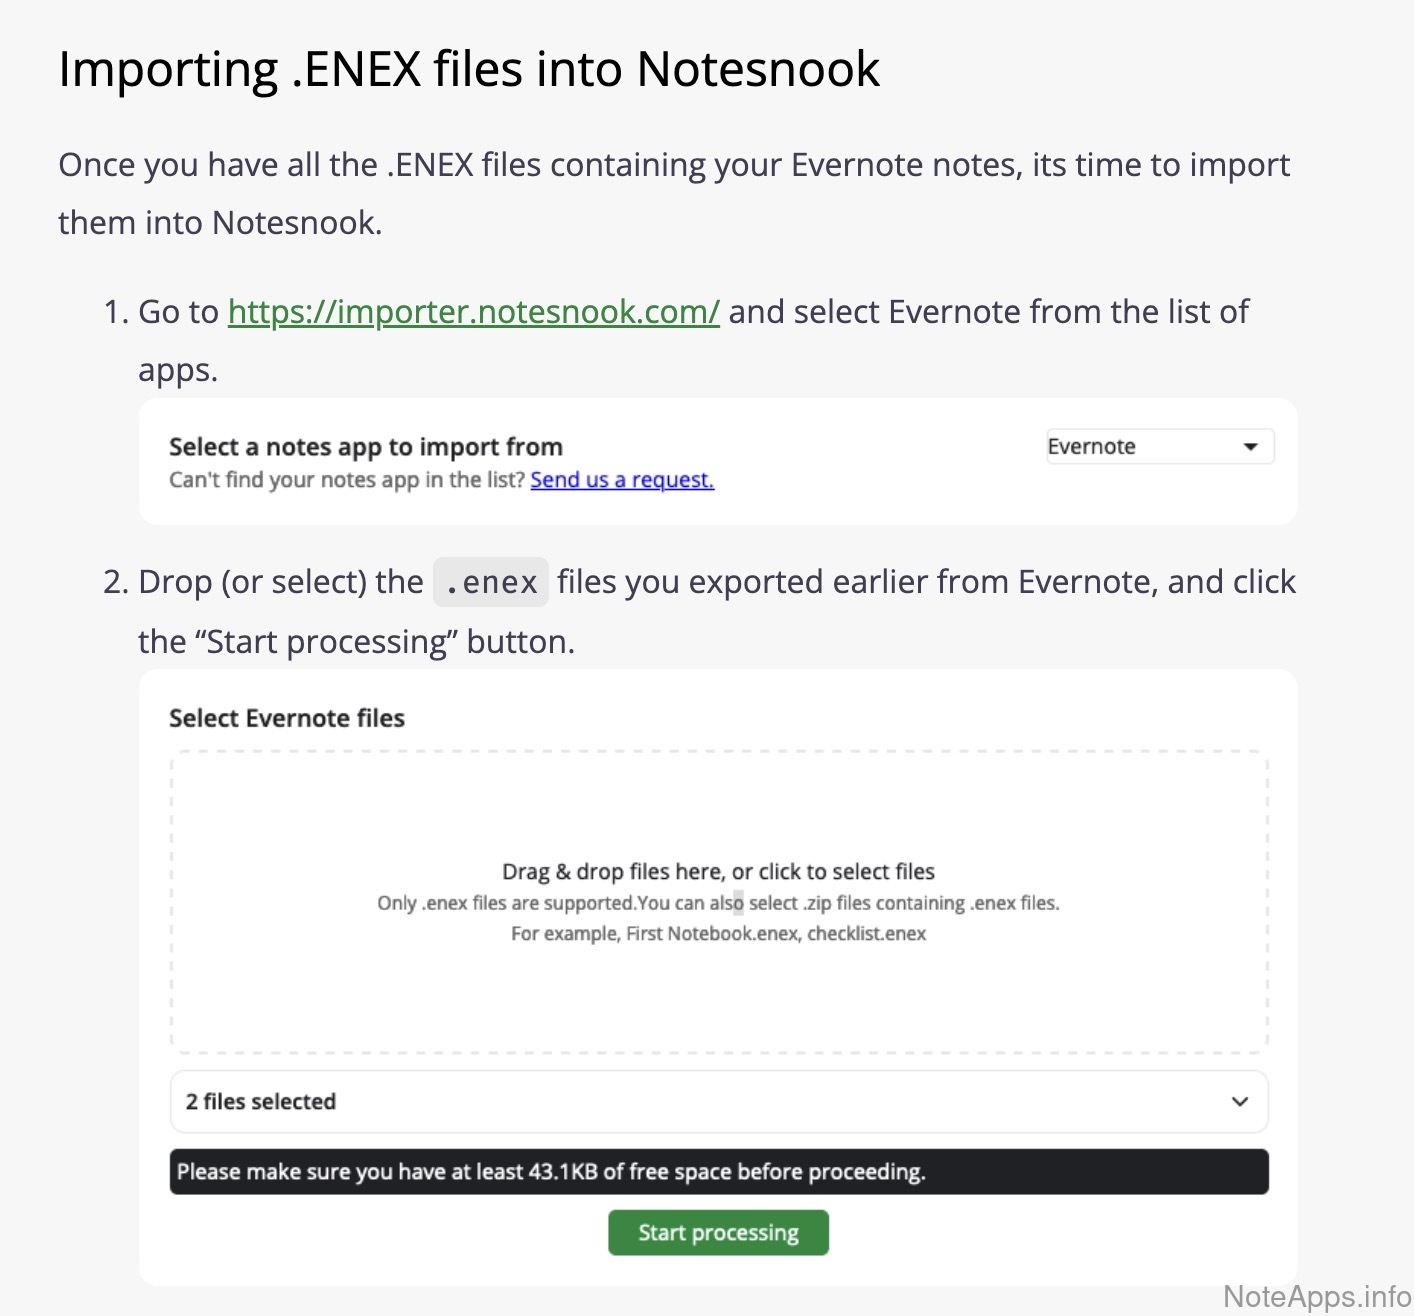Image resolution: width=1414 pixels, height=1316 pixels.
Task: Click the chevron arrow beside files selected
Action: click(x=1240, y=1102)
